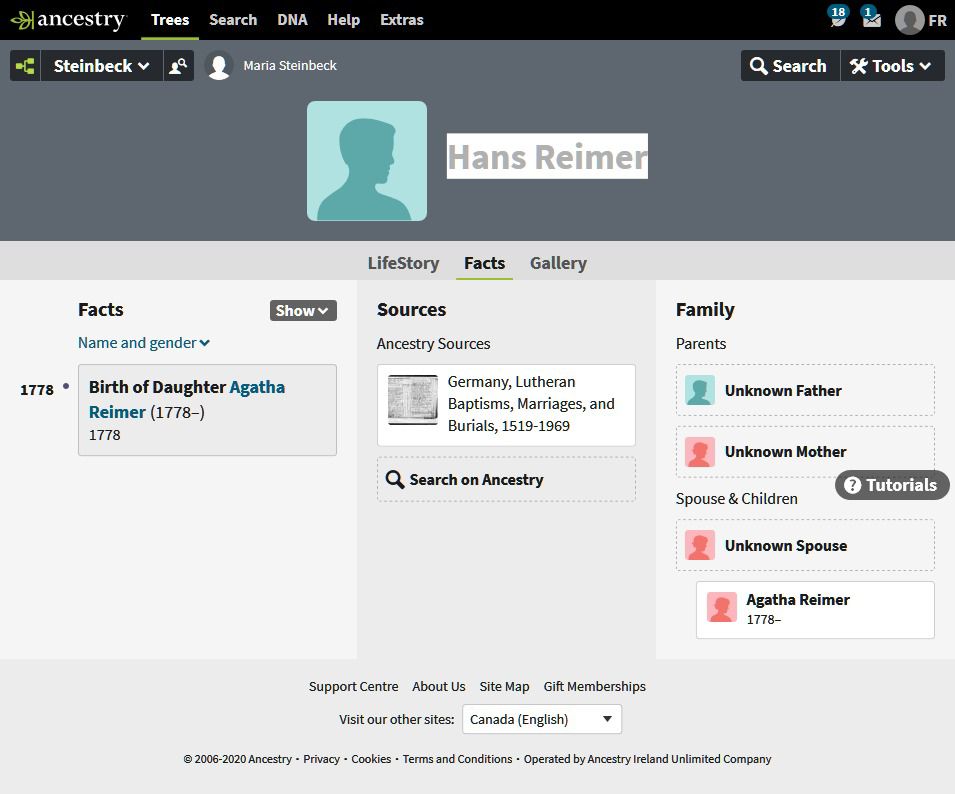Open the Canada (English) site selector
Screen dimensions: 955x794
(x=541, y=719)
